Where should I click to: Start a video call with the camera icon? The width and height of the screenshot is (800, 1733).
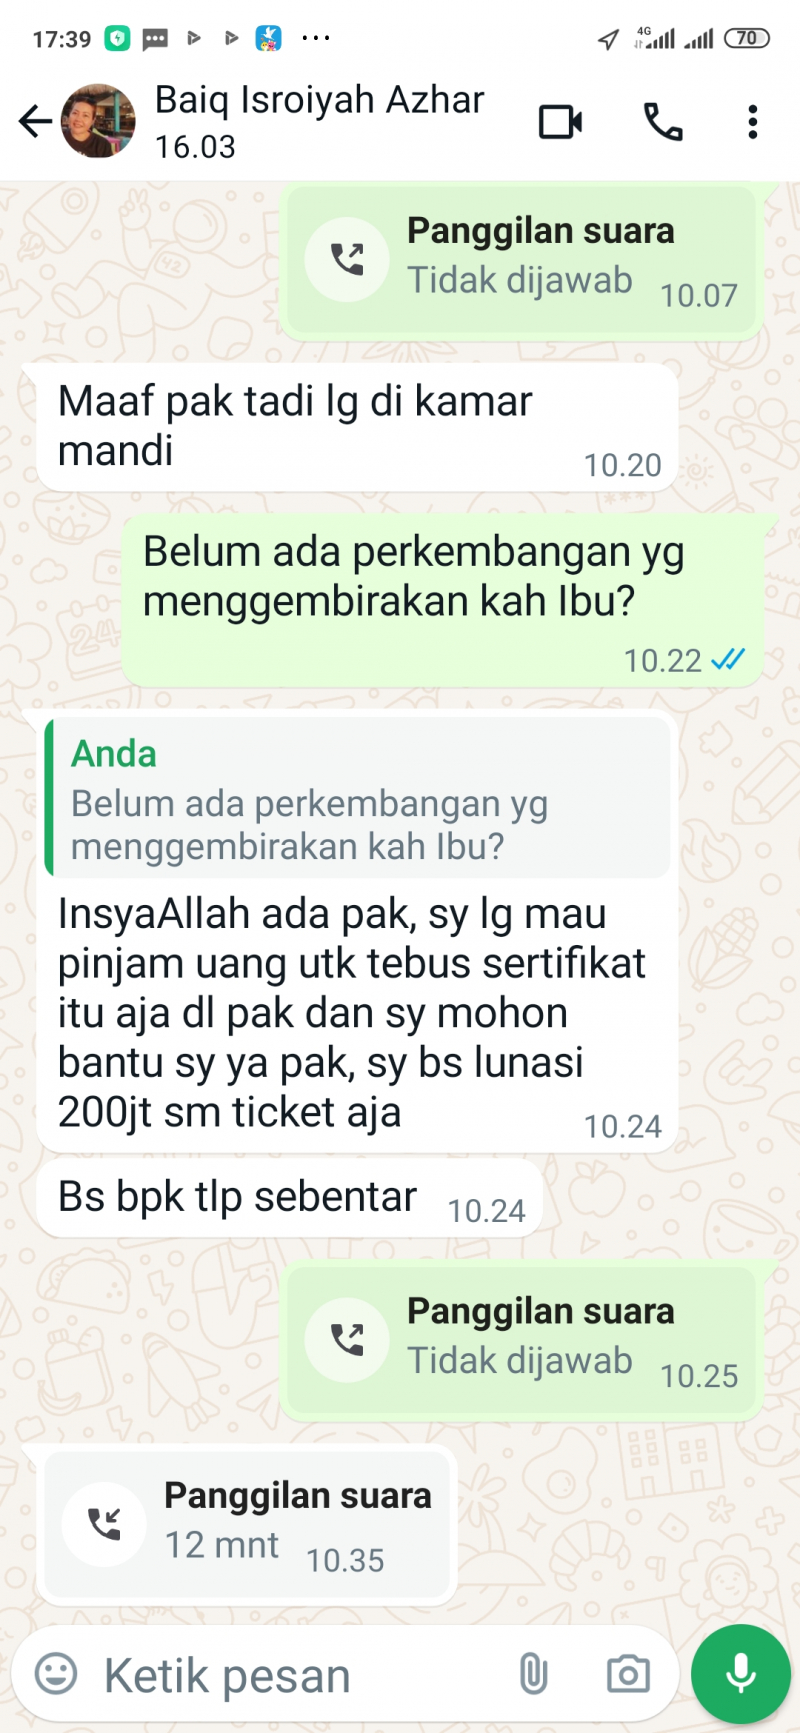click(561, 122)
